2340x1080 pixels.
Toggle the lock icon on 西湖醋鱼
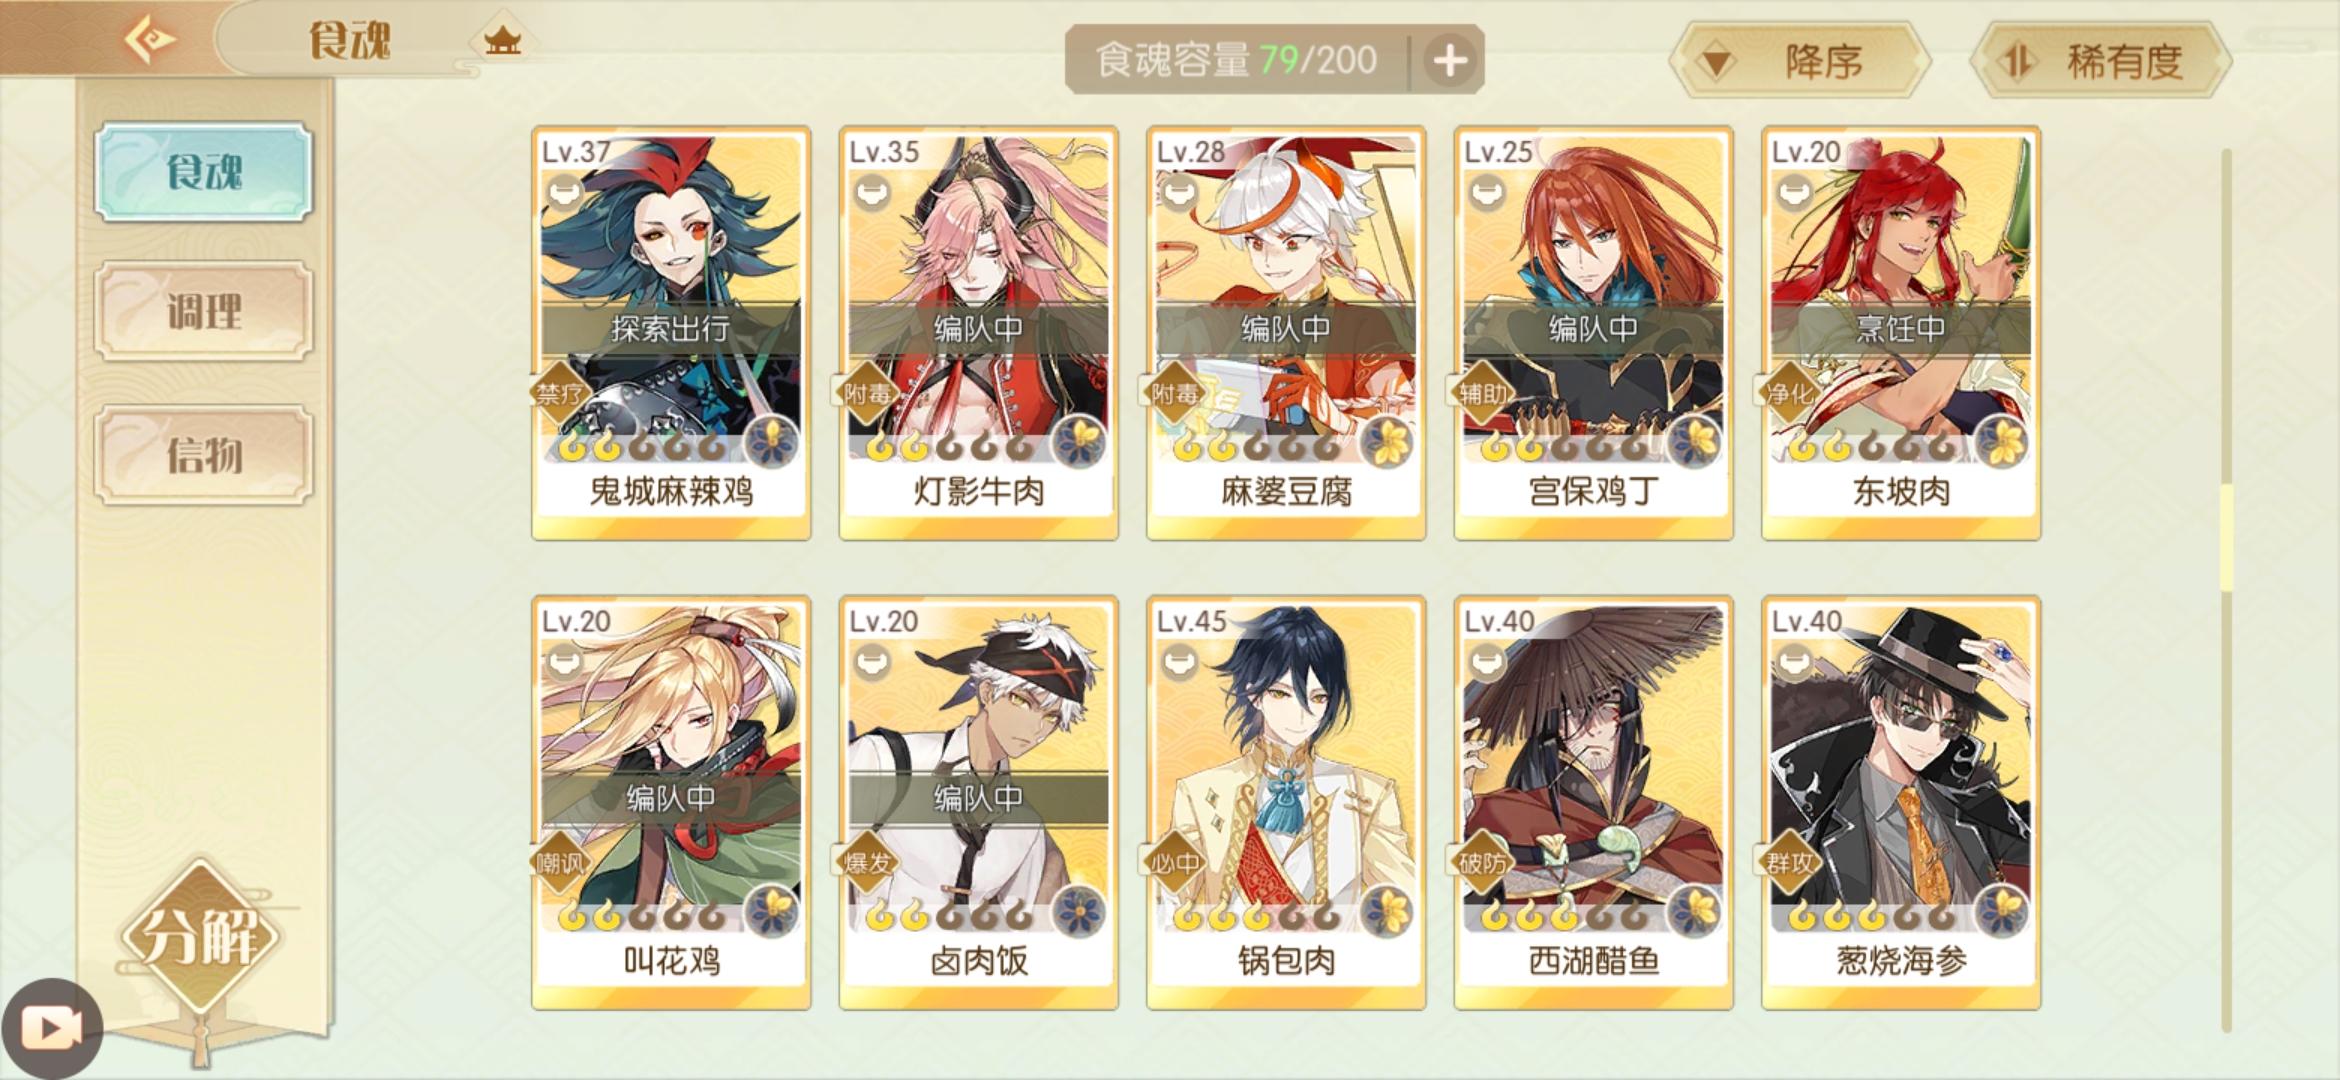(x=1487, y=661)
